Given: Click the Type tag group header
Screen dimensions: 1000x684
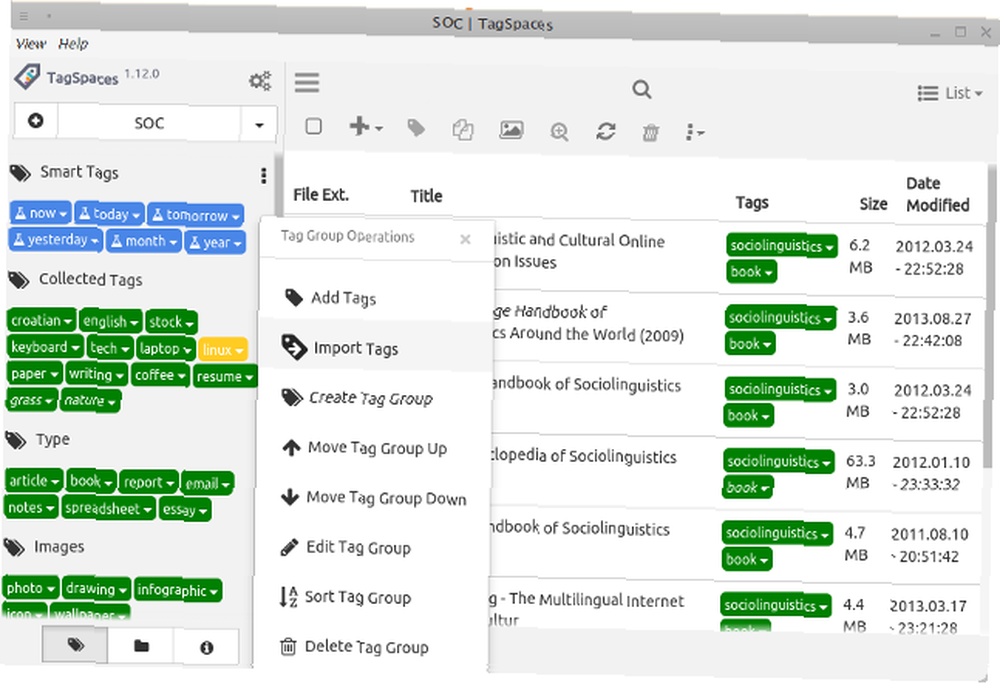Looking at the screenshot, I should click(x=53, y=439).
